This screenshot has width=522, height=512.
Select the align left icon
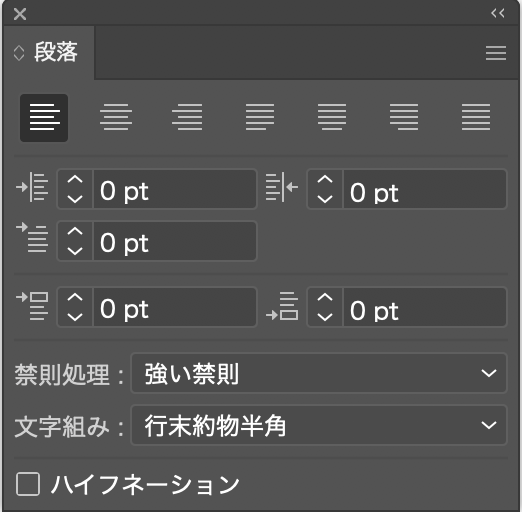click(x=44, y=118)
